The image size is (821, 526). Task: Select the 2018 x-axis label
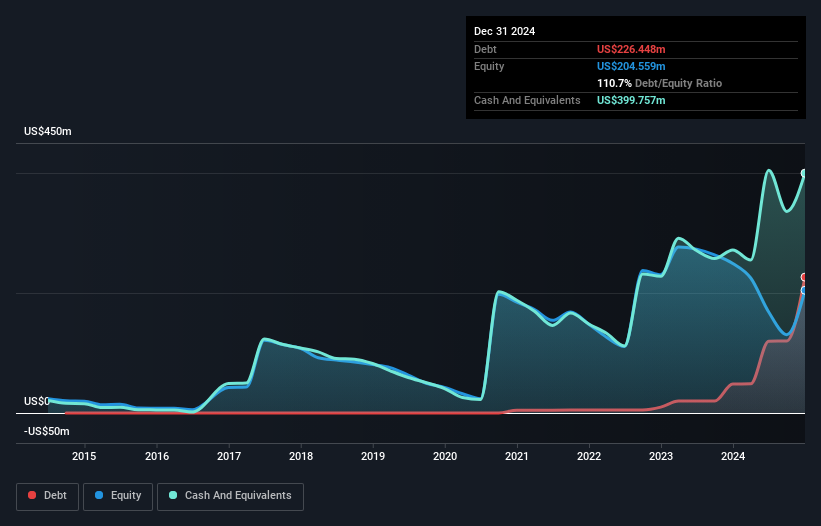click(301, 456)
